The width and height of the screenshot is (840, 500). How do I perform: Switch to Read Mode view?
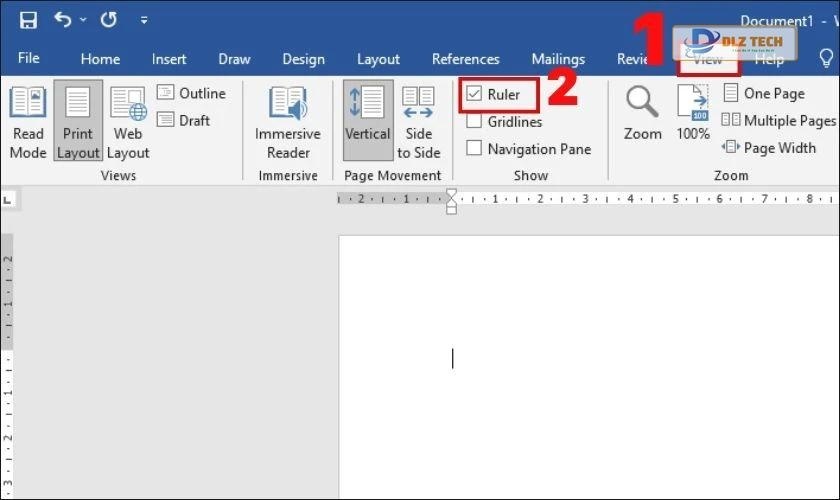point(28,122)
